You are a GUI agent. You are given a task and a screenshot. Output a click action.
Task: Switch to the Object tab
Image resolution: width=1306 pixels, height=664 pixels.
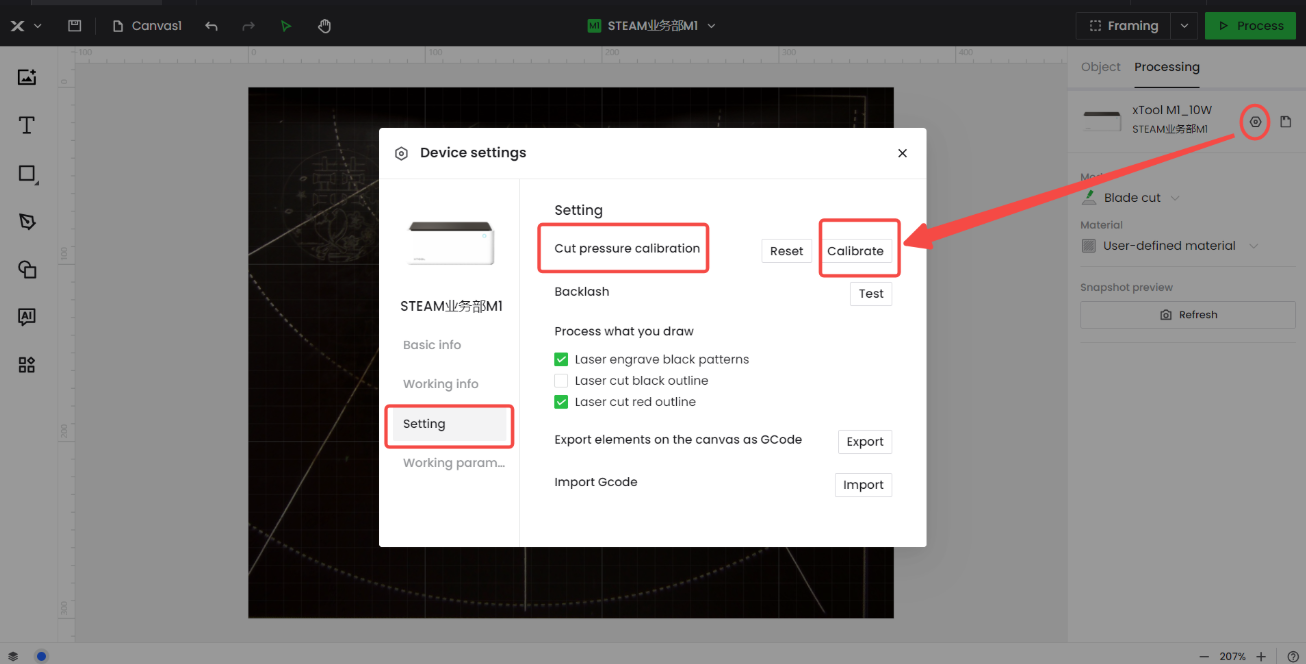click(1100, 67)
